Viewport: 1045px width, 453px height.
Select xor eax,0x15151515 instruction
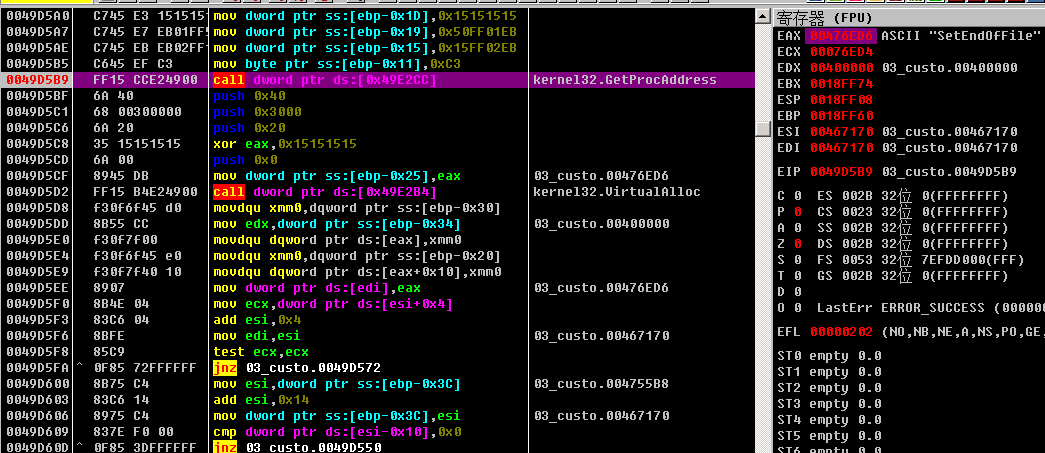click(x=285, y=143)
